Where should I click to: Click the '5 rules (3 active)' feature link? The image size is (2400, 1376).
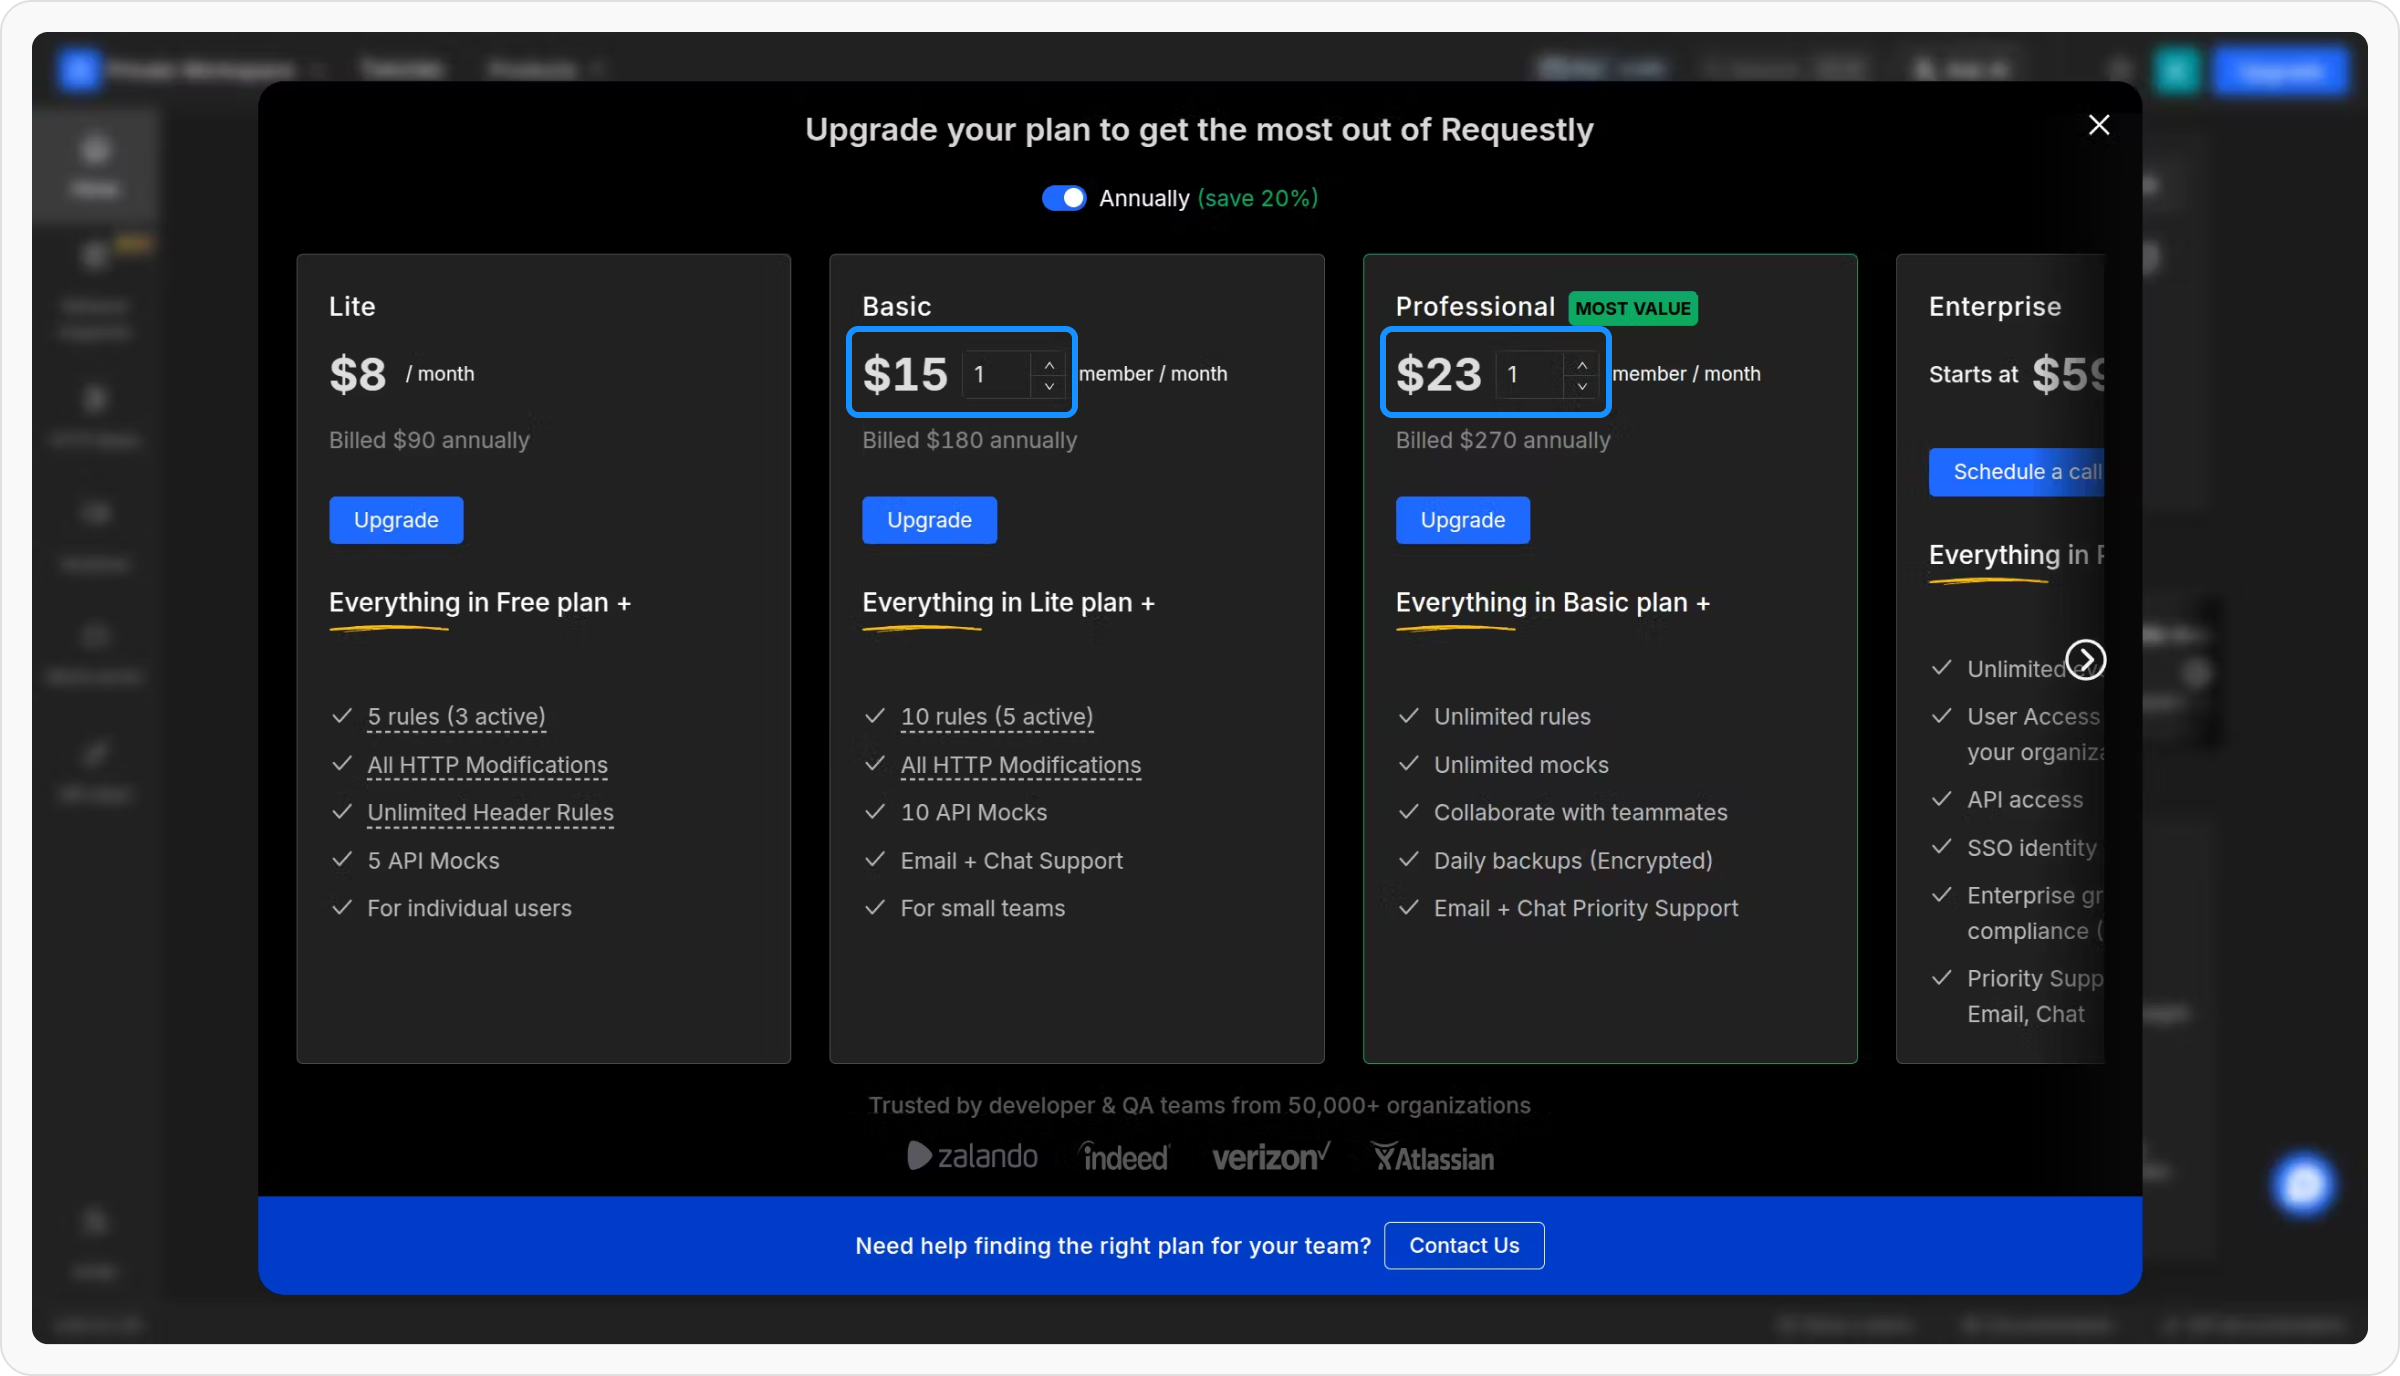[456, 717]
